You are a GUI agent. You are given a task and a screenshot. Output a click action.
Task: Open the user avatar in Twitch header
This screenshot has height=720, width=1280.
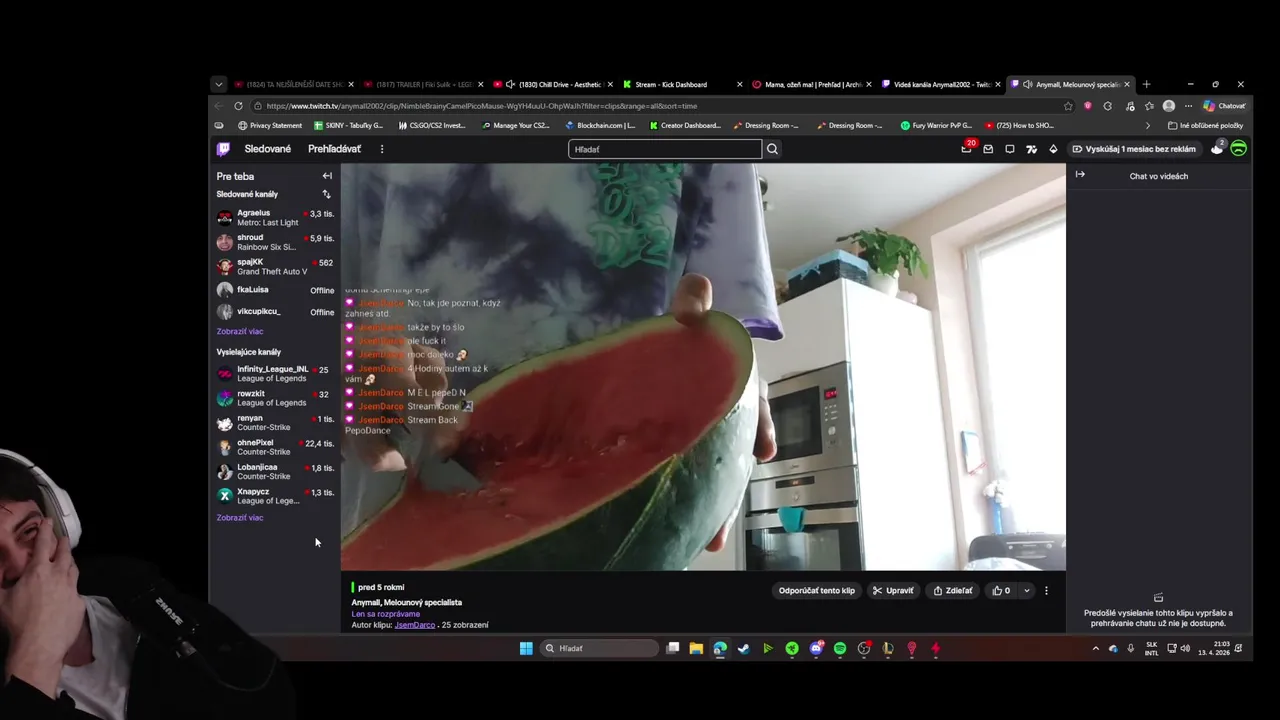[1238, 148]
